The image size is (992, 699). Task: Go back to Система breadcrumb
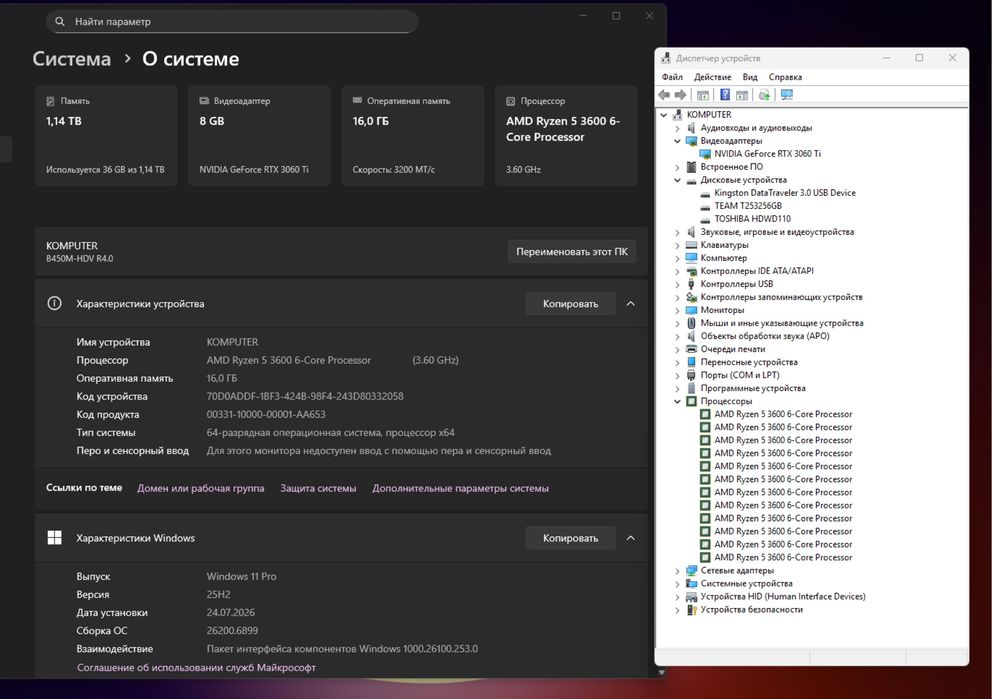click(x=71, y=59)
